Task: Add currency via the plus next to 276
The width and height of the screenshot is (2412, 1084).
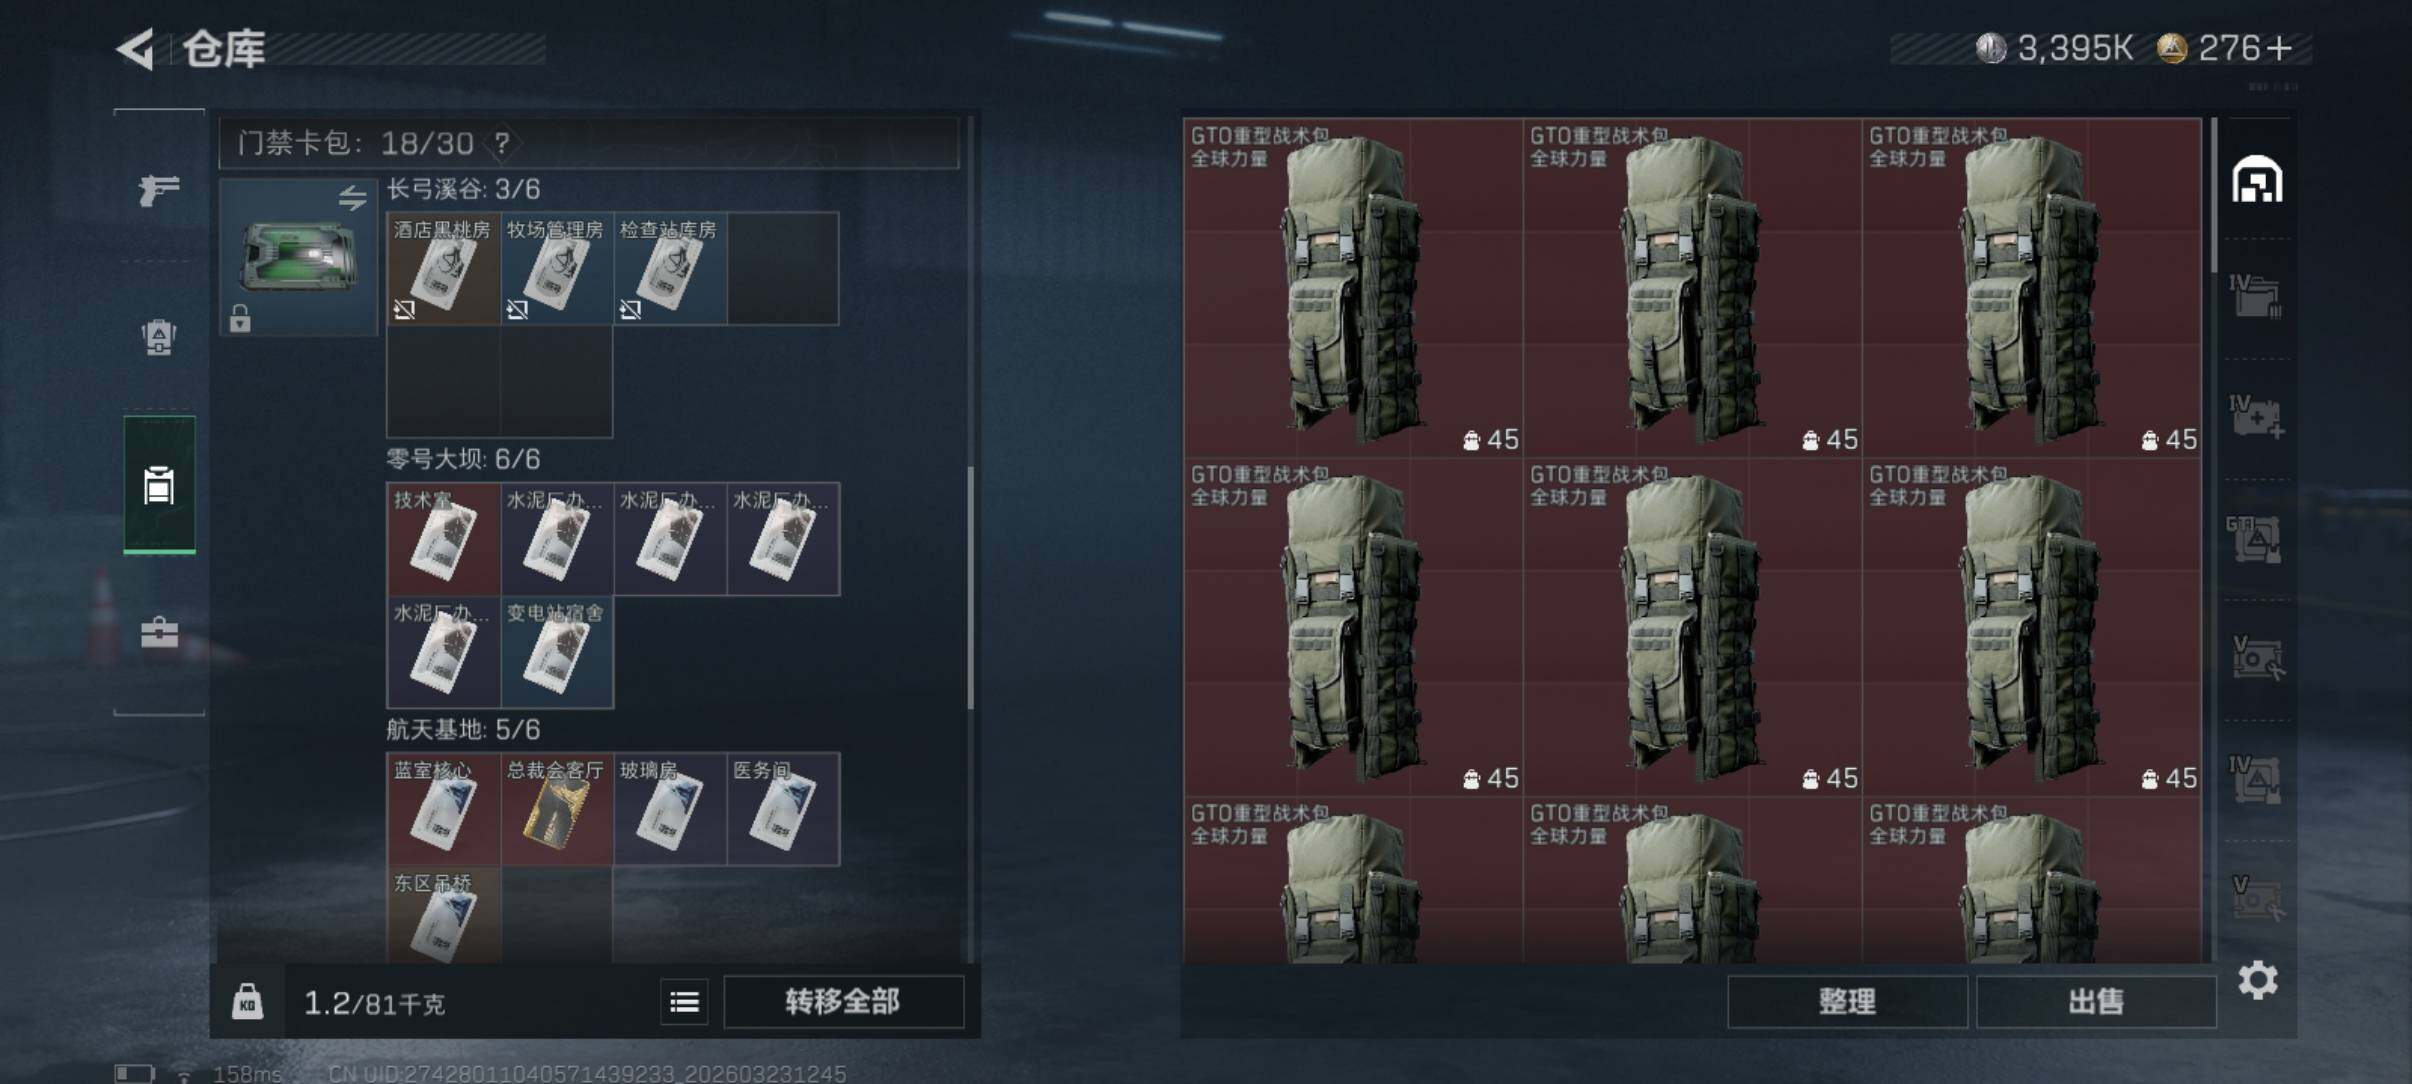Action: click(x=2279, y=48)
